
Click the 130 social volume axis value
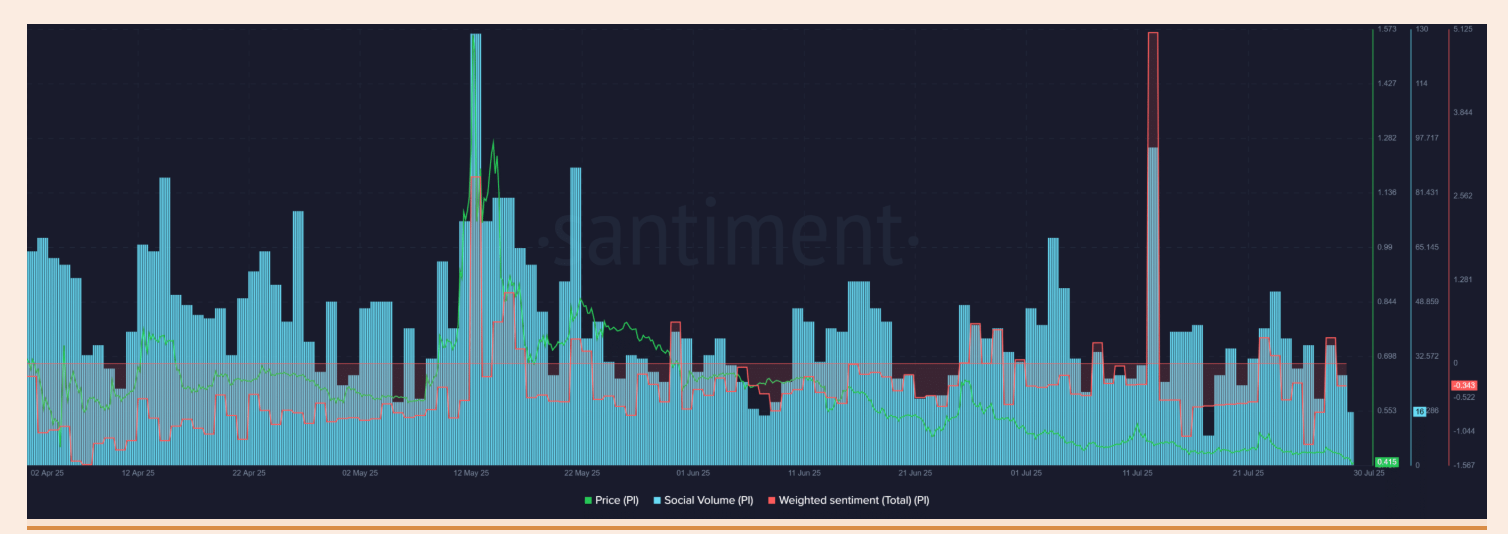[x=1421, y=30]
